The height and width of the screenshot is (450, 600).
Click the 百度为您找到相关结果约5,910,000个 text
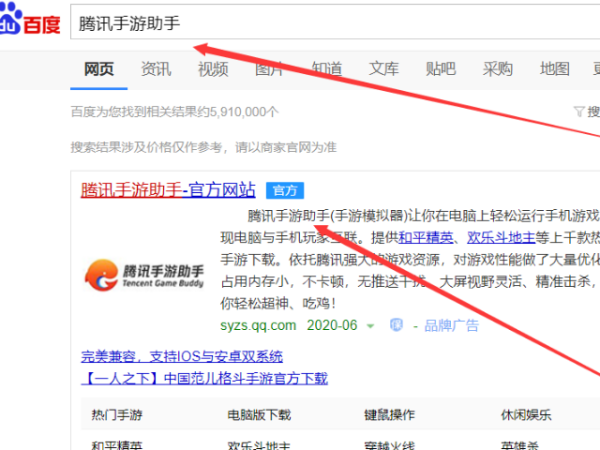175,112
